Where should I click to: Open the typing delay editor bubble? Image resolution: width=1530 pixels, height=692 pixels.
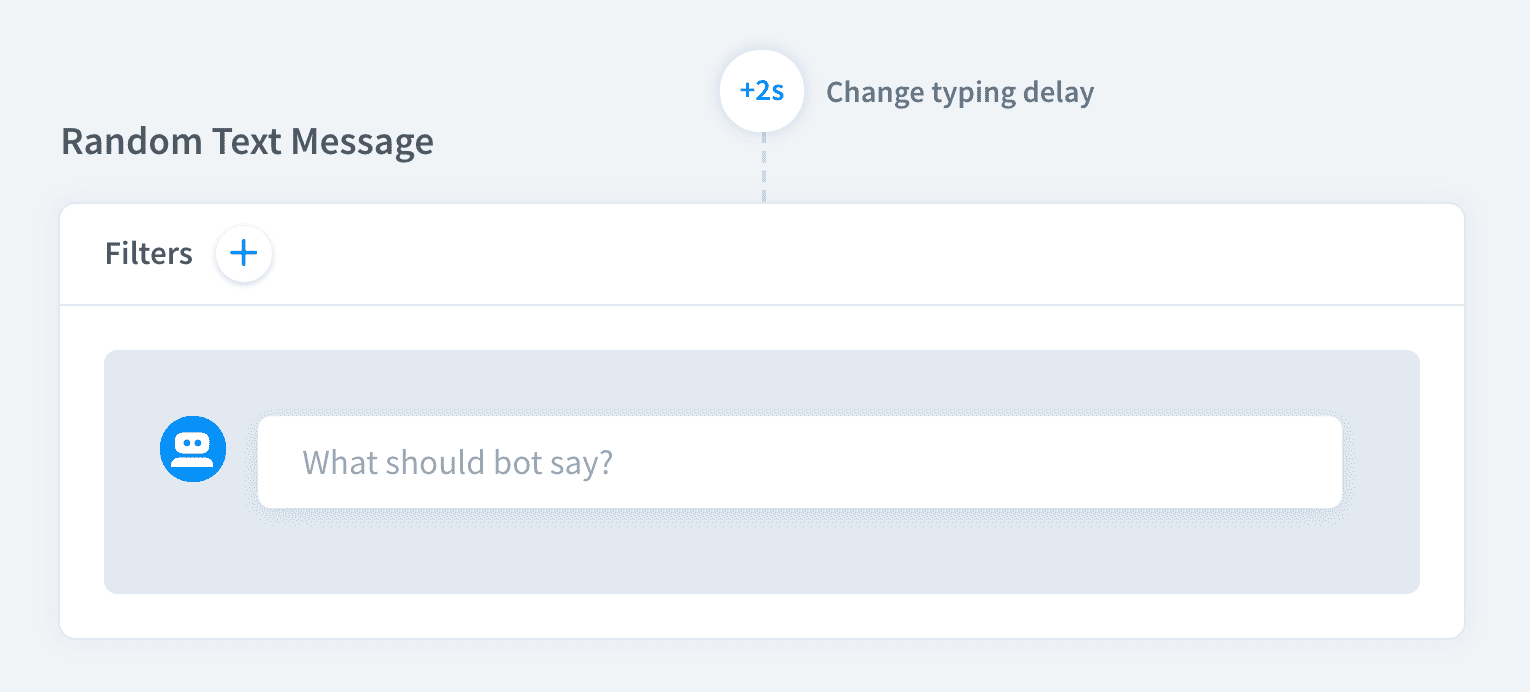[762, 91]
